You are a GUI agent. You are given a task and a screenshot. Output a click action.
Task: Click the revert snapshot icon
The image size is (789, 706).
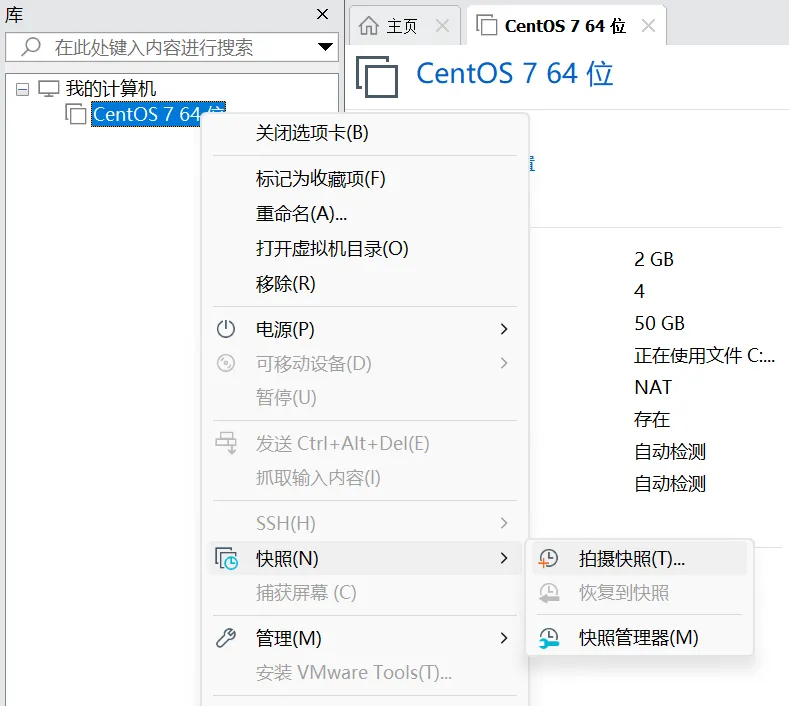[549, 593]
